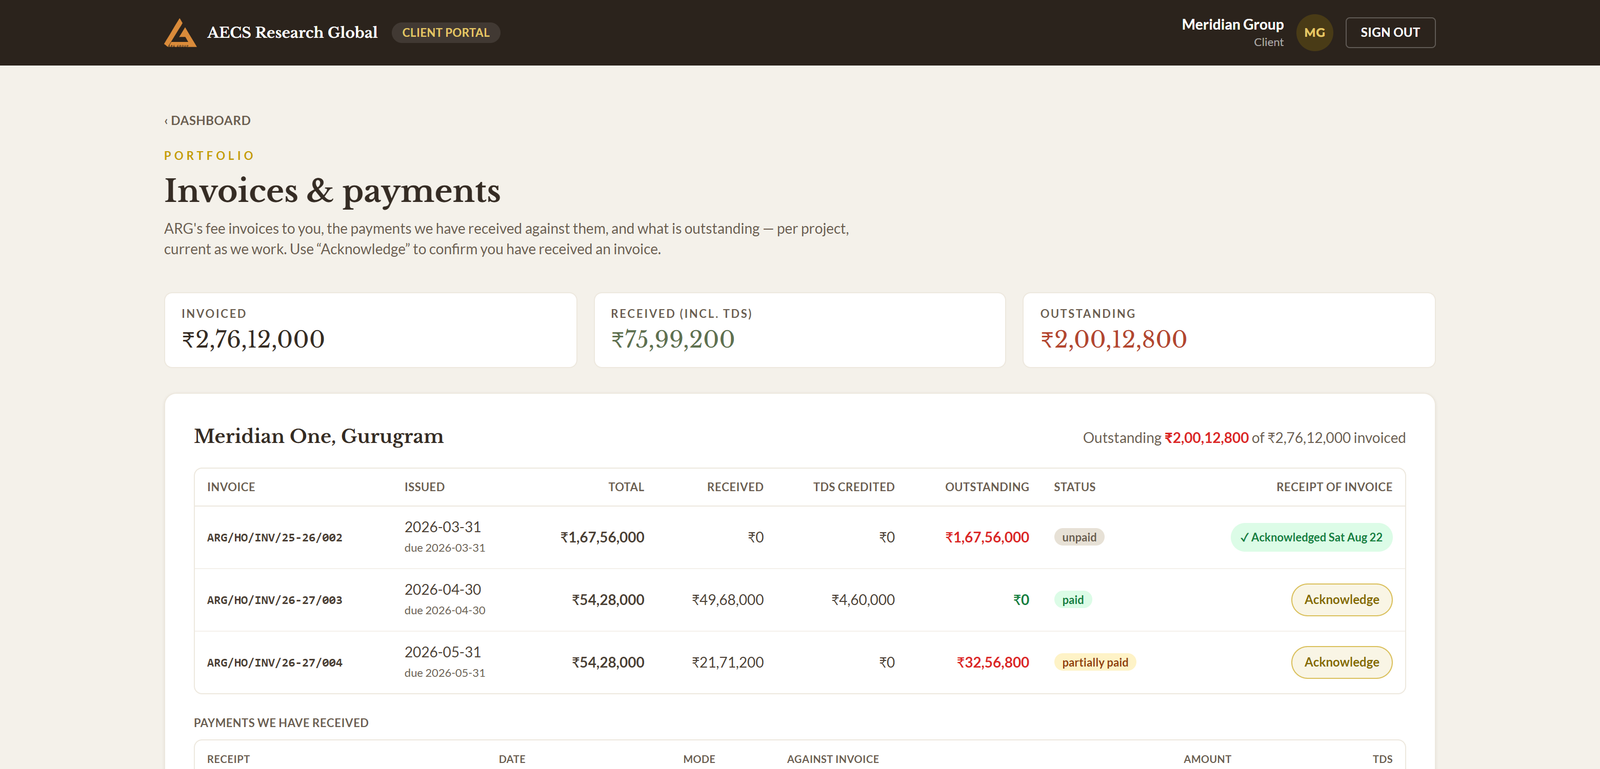1600x769 pixels.
Task: Click the received amount ₹21,71,200
Action: click(728, 663)
